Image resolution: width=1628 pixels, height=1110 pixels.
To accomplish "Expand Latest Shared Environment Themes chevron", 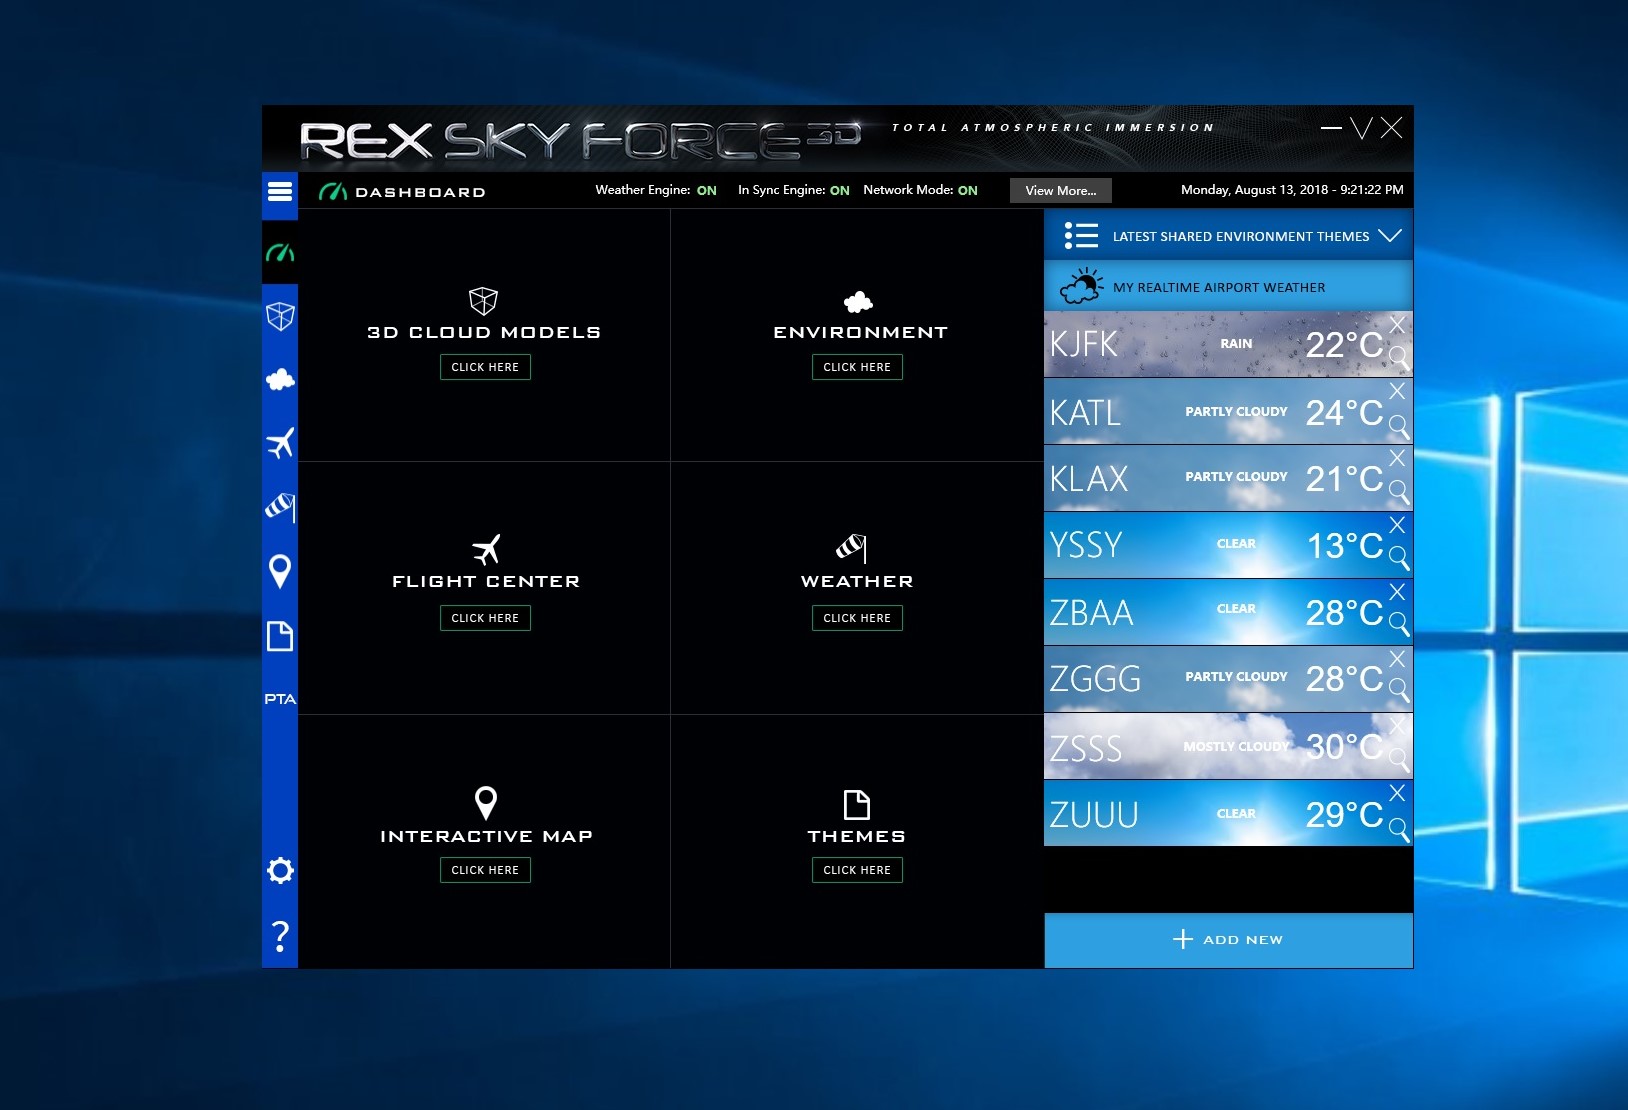I will [1389, 236].
